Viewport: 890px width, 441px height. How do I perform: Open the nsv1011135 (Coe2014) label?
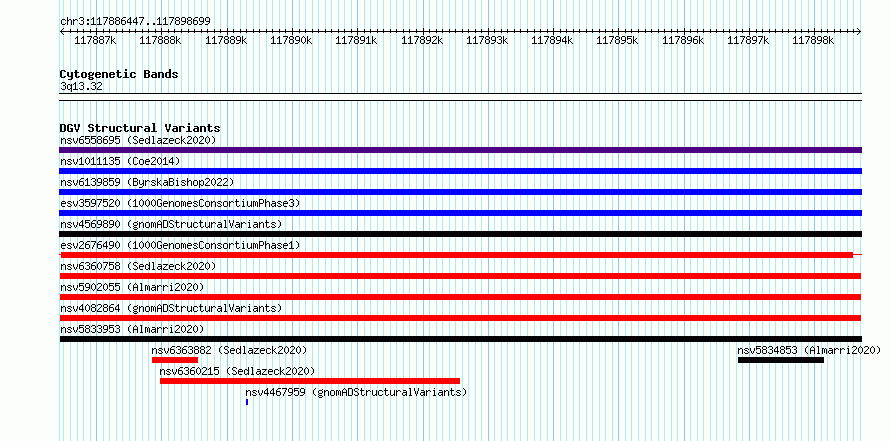[x=120, y=161]
